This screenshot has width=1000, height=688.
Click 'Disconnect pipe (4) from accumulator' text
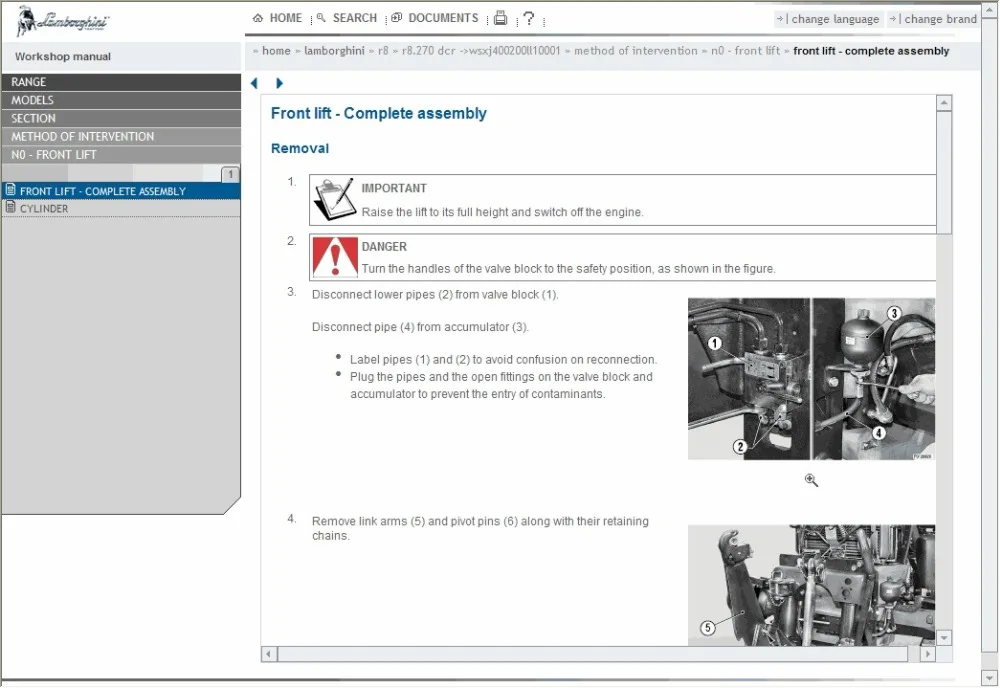coord(420,327)
